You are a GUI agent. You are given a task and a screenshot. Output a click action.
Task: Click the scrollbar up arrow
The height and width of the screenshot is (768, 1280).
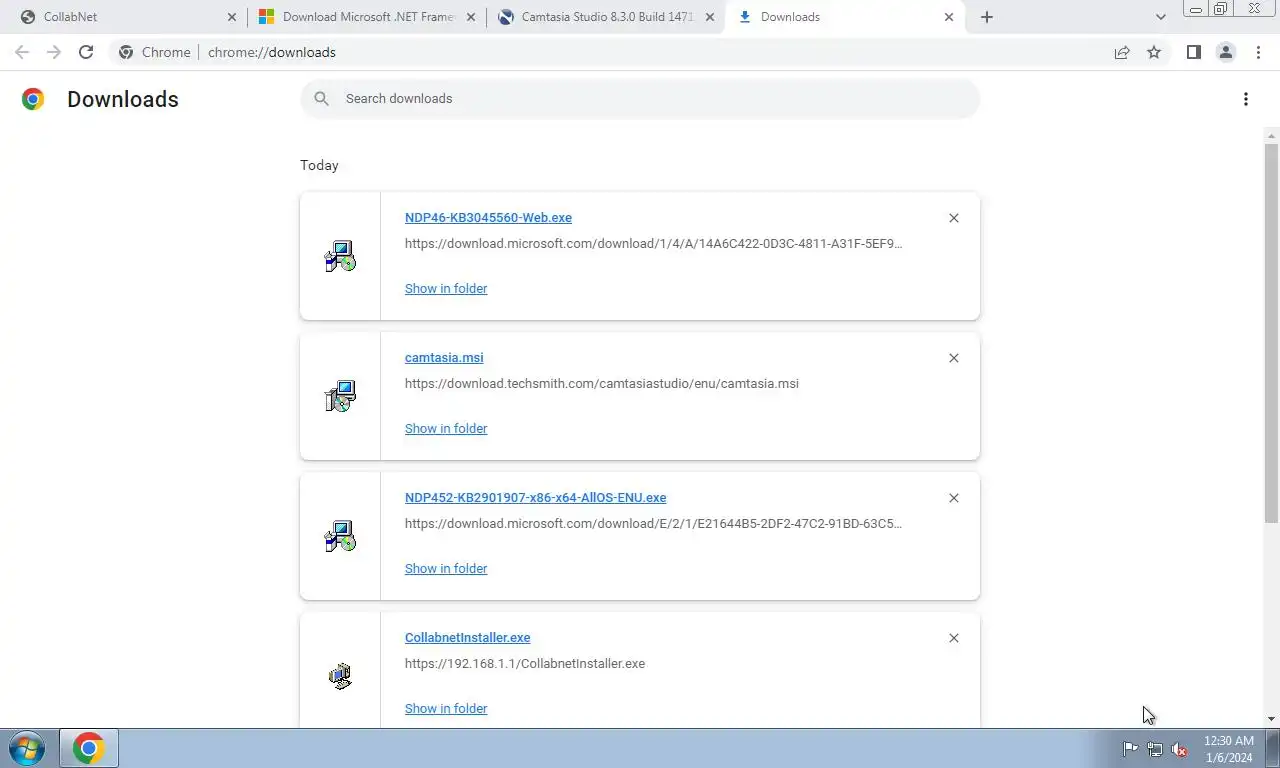coord(1271,136)
